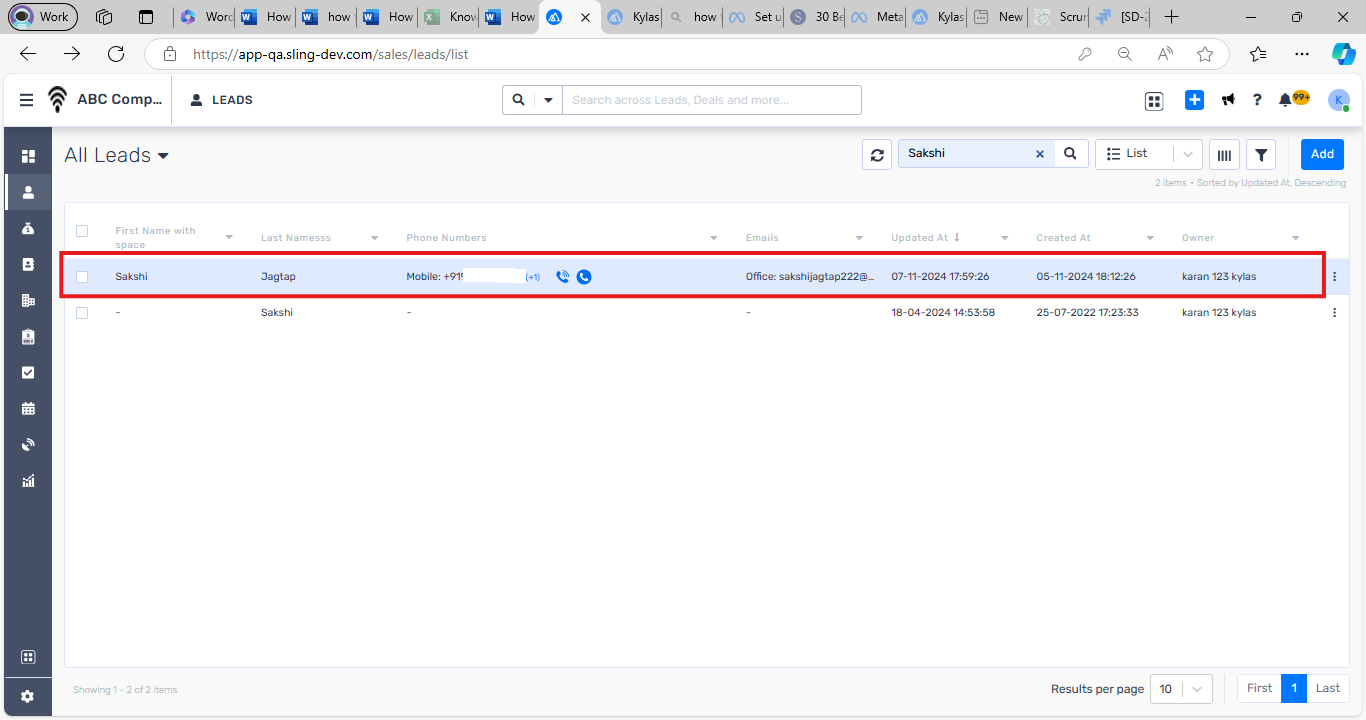Viewport: 1366px width, 720px height.
Task: Open Owner column dropdown arrow
Action: (1296, 238)
